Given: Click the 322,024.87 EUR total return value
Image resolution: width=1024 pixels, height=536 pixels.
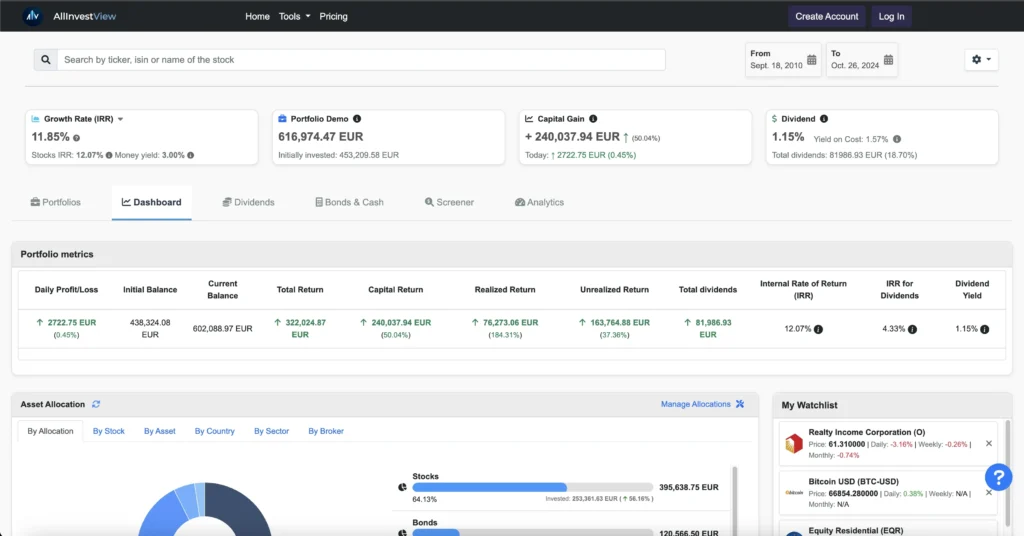Looking at the screenshot, I should 300,328.
